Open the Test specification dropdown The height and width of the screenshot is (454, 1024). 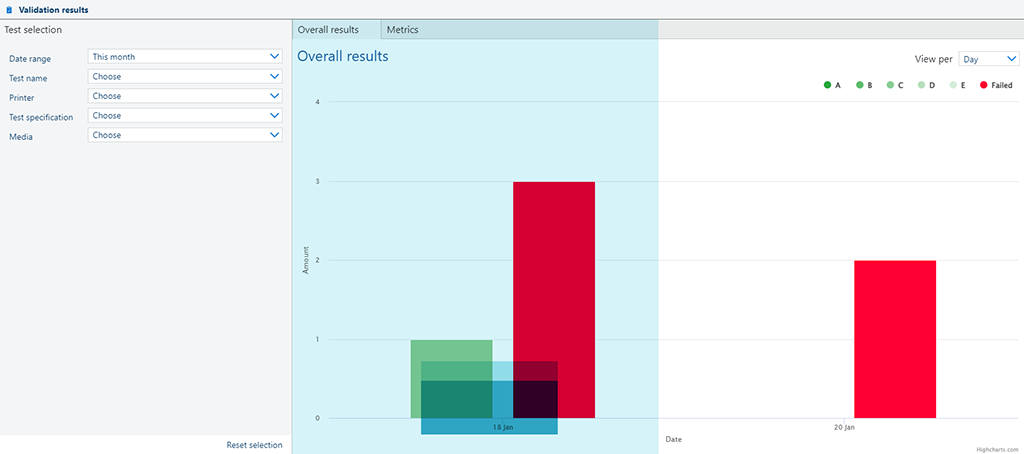tap(185, 116)
